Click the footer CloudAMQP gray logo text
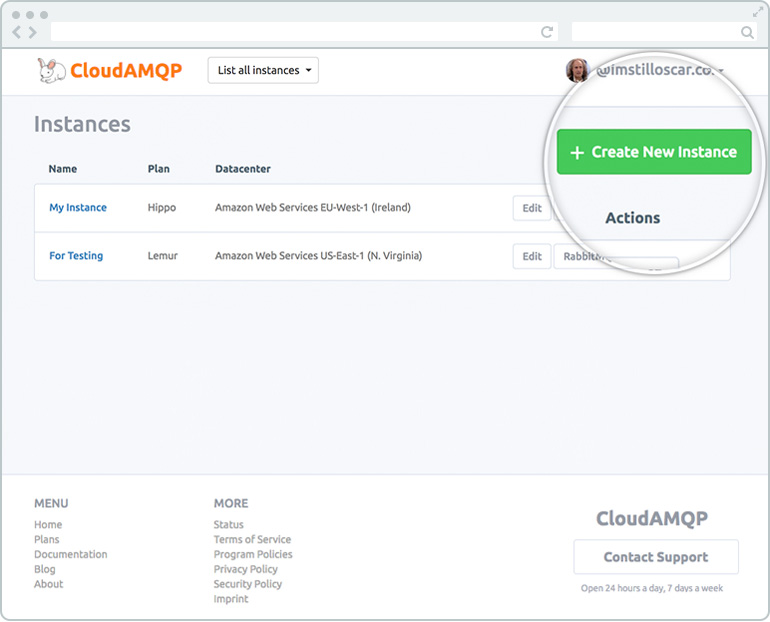This screenshot has height=622, width=770. (x=652, y=518)
